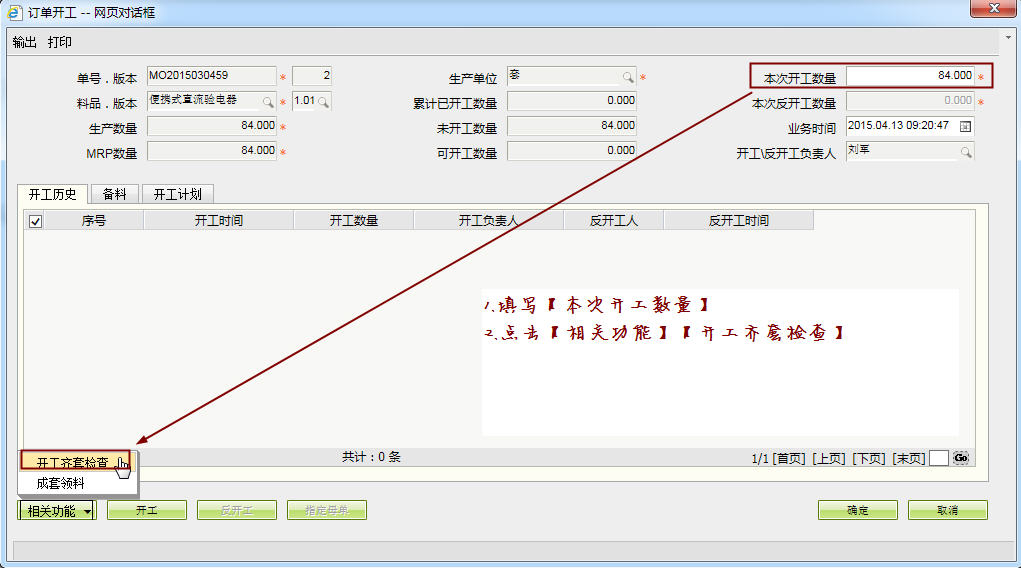
Task: Open the 生产单位 lookup magnifier
Action: coord(628,78)
